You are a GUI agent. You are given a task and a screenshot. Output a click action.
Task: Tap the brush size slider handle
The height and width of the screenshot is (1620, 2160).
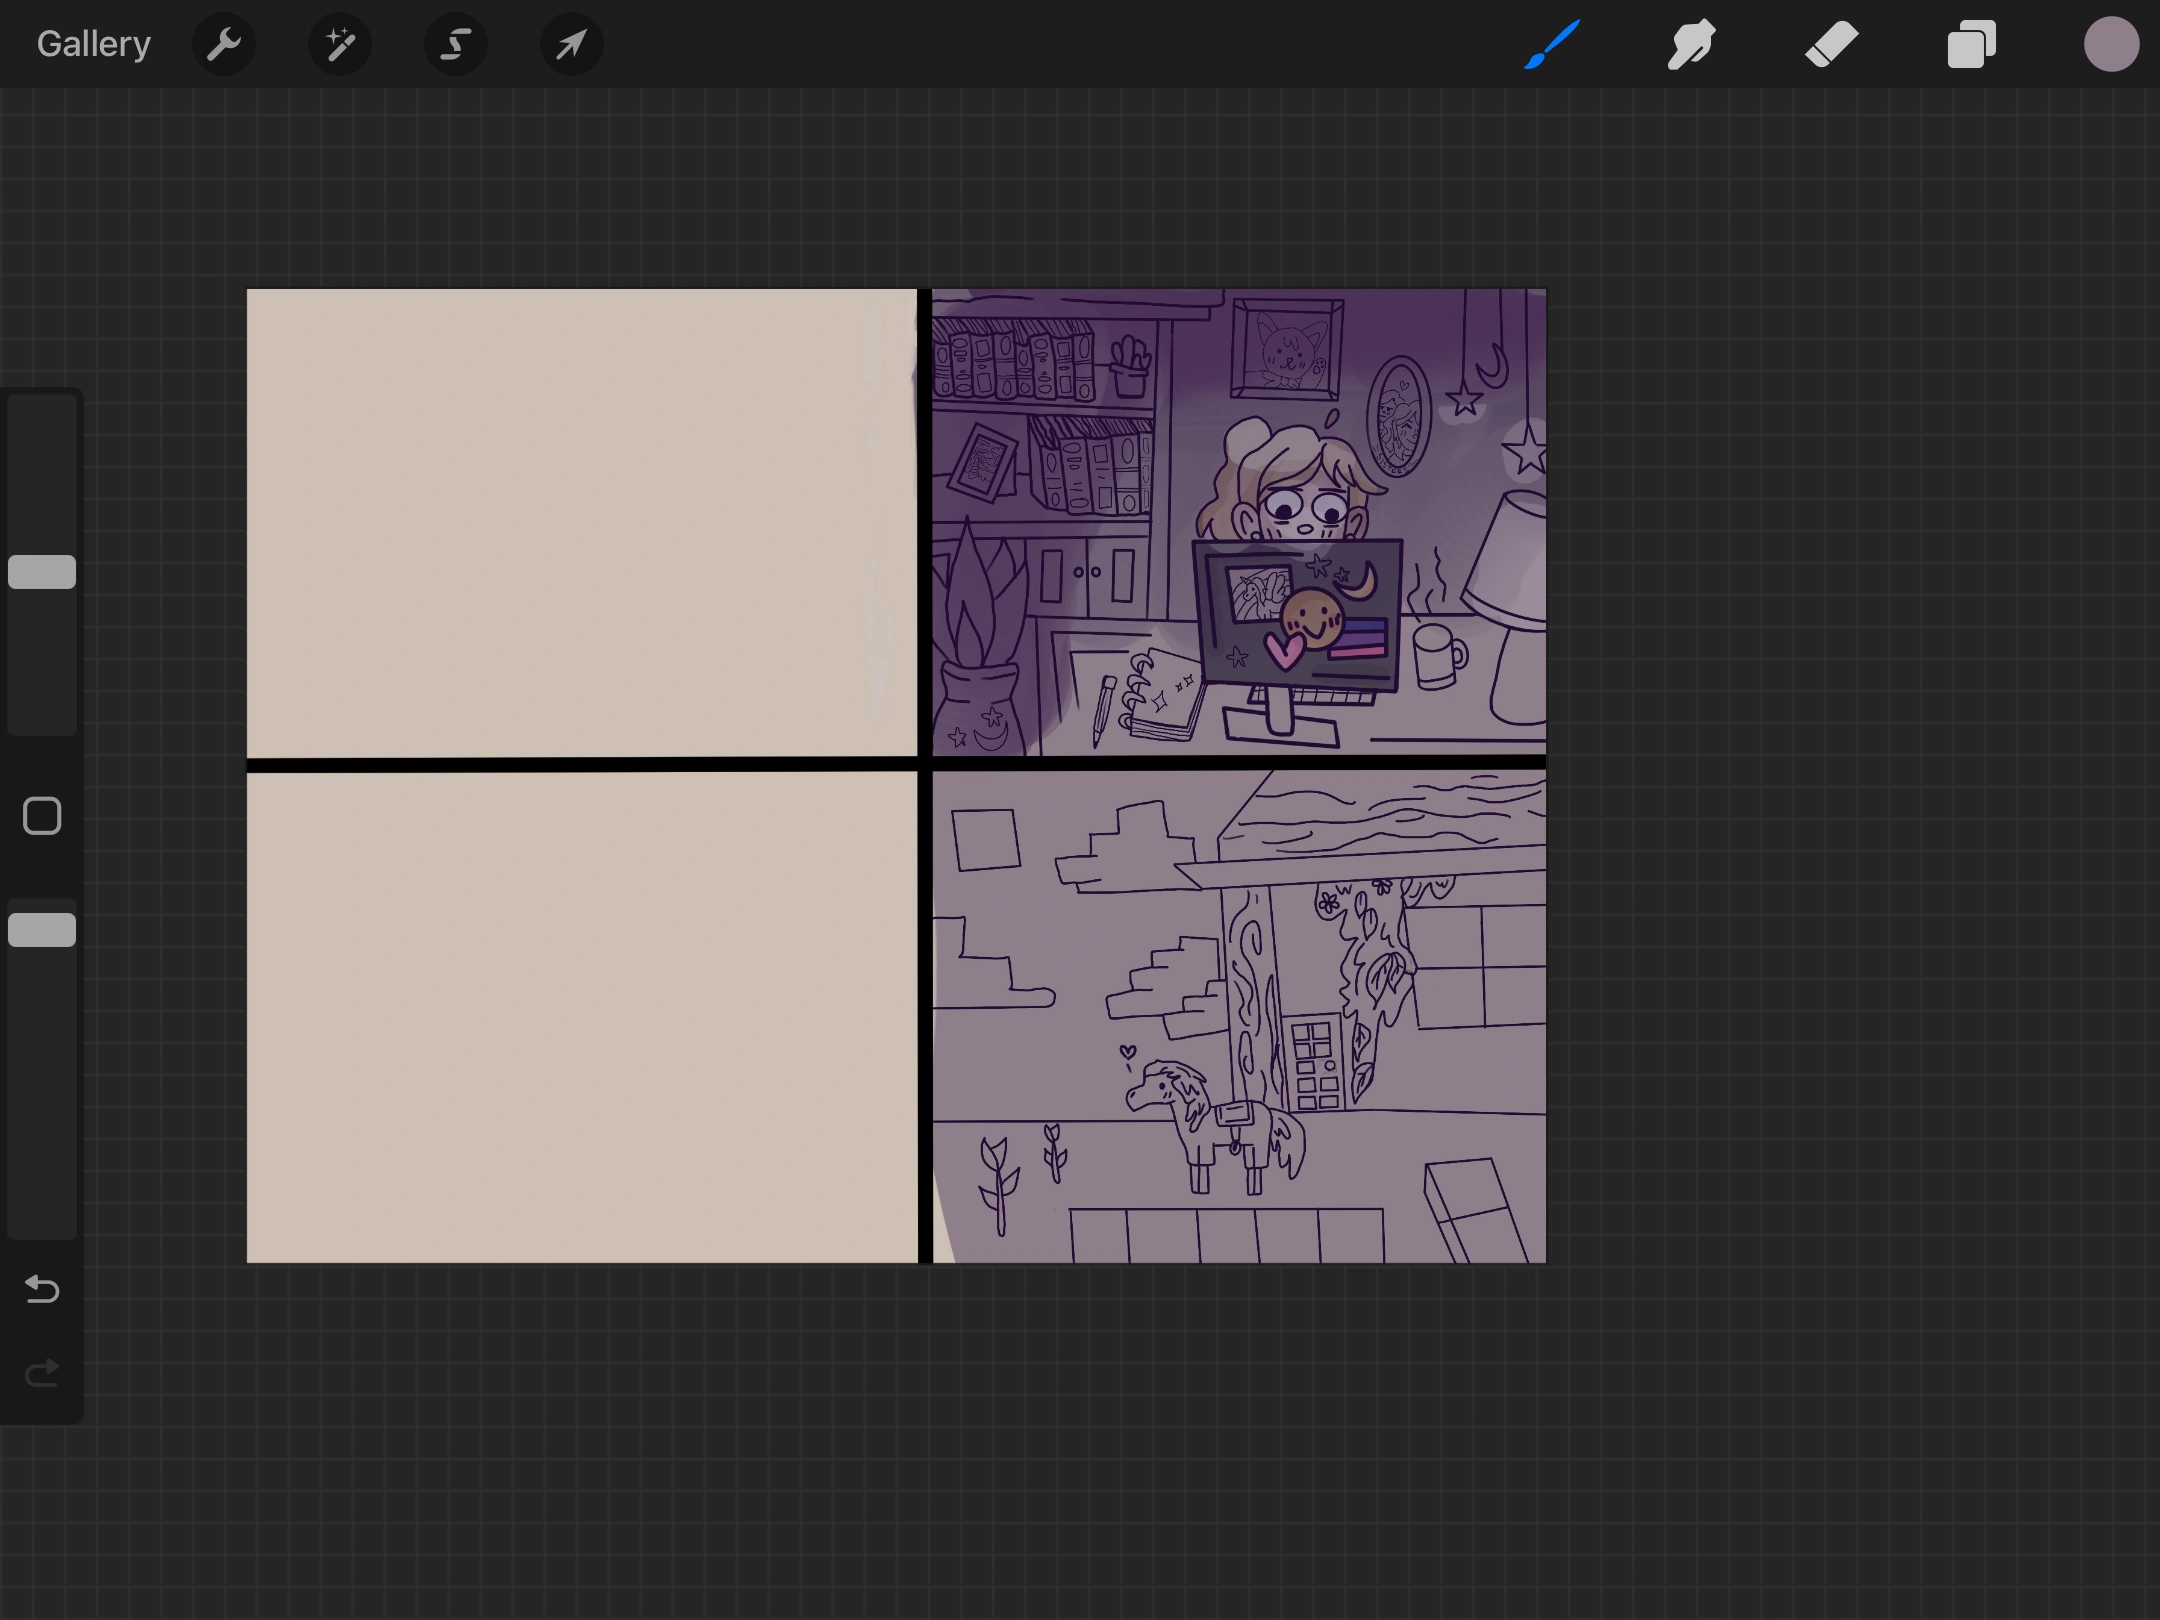[x=42, y=572]
